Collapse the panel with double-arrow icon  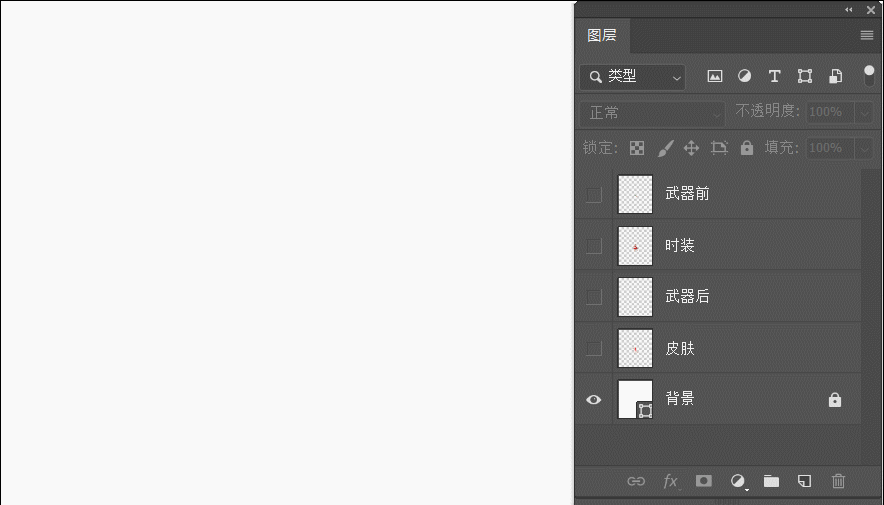(x=848, y=10)
